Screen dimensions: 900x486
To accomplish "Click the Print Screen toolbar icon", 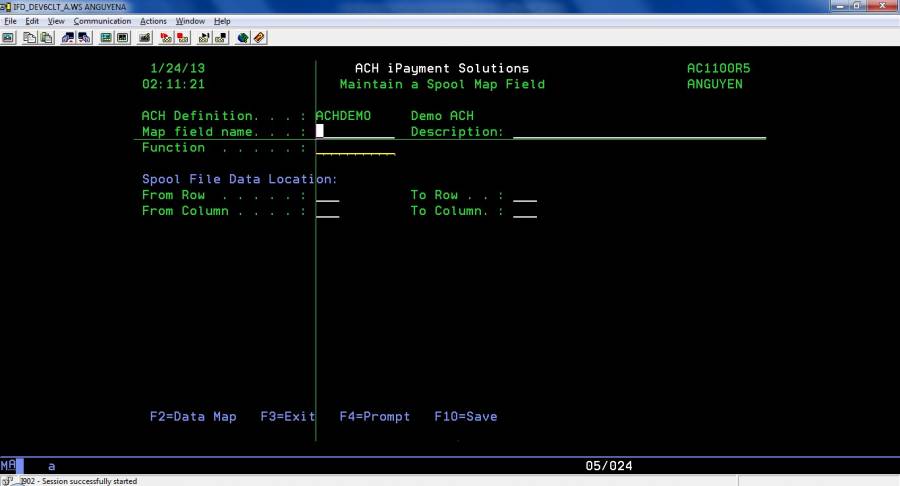I will 8,38.
